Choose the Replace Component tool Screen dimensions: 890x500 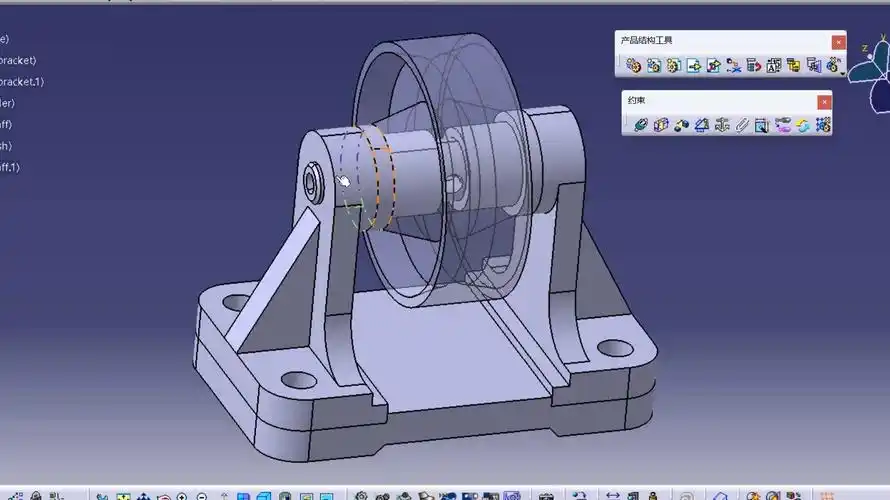[x=733, y=65]
